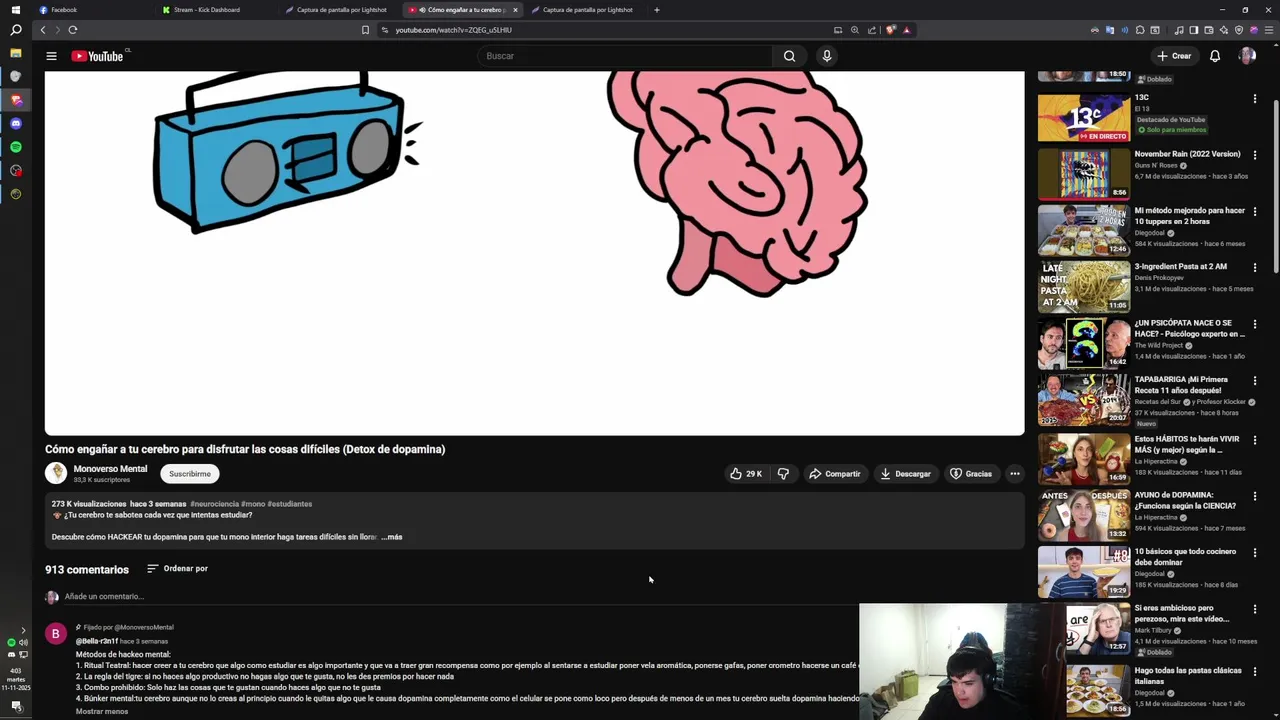Open options for TAPABARRIGA video
Image resolution: width=1280 pixels, height=720 pixels.
pyautogui.click(x=1255, y=381)
